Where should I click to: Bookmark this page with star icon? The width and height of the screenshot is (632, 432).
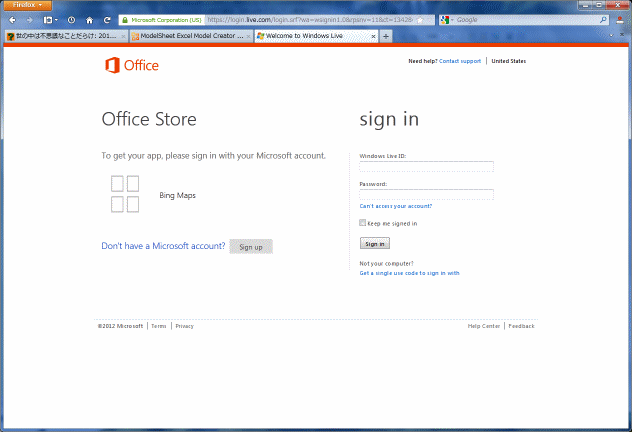click(420, 20)
